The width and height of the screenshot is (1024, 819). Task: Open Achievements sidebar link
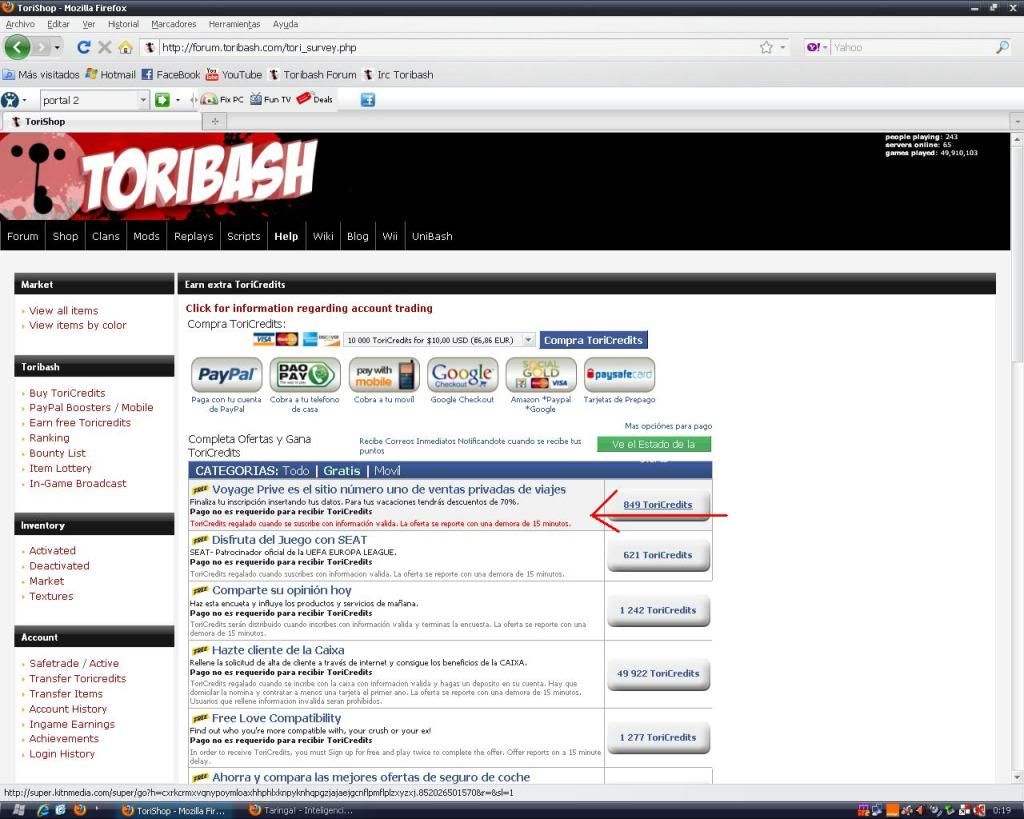64,739
